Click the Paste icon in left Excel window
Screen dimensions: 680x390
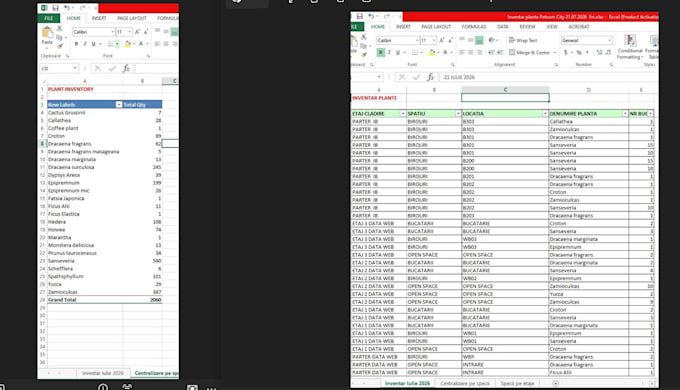click(47, 35)
